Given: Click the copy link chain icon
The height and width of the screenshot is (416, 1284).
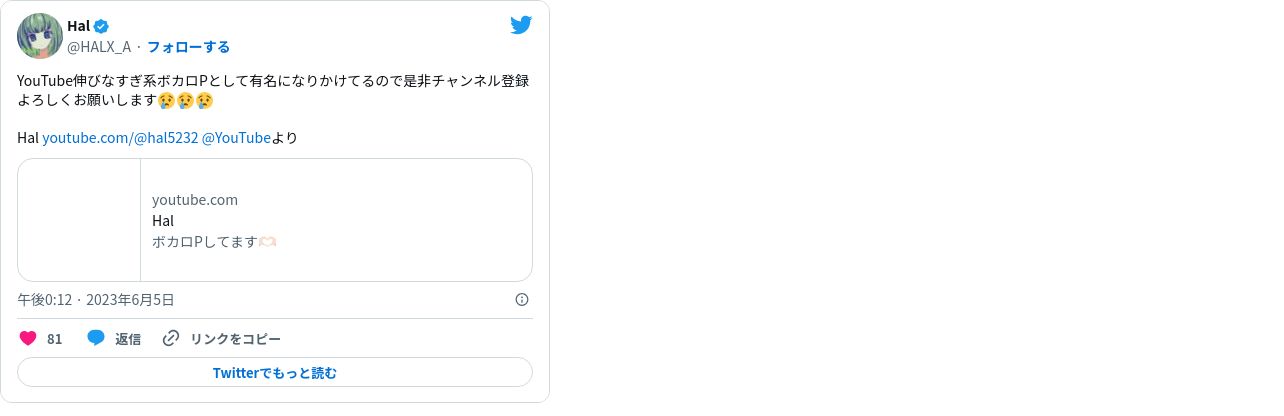Looking at the screenshot, I should (x=171, y=338).
